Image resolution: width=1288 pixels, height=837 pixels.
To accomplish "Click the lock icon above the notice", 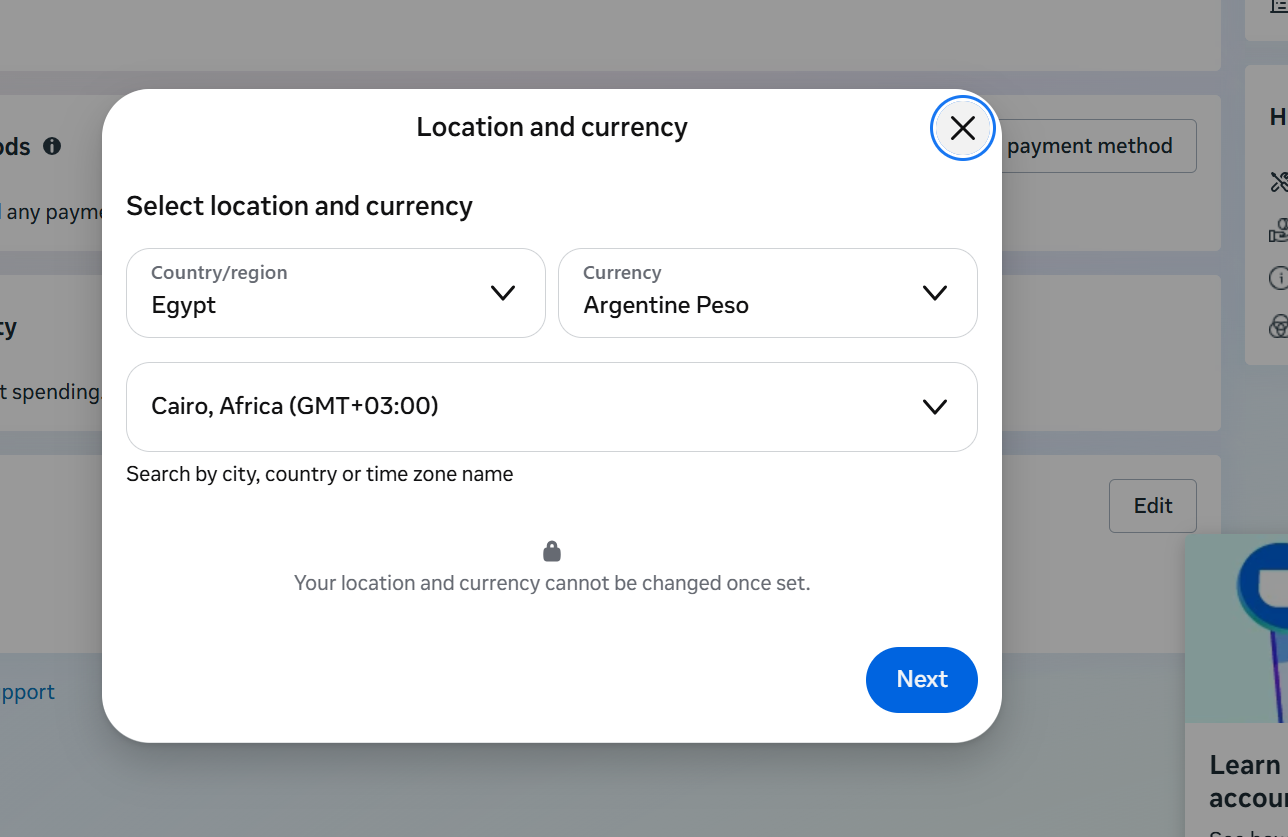I will [x=552, y=551].
